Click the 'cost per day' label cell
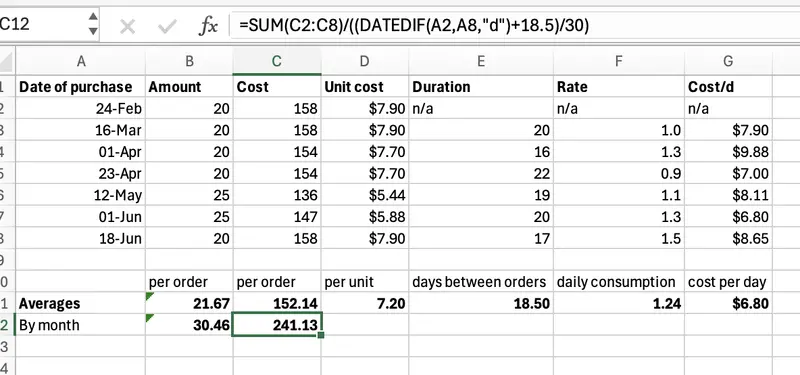The height and width of the screenshot is (375, 800). [x=728, y=282]
